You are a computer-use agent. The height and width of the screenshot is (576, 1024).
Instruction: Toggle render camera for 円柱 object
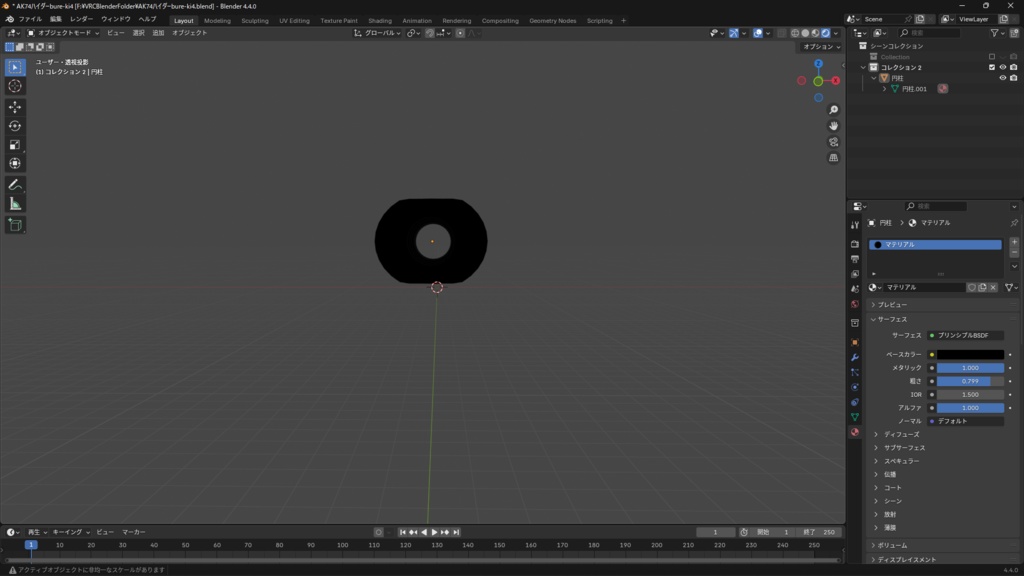point(1014,78)
